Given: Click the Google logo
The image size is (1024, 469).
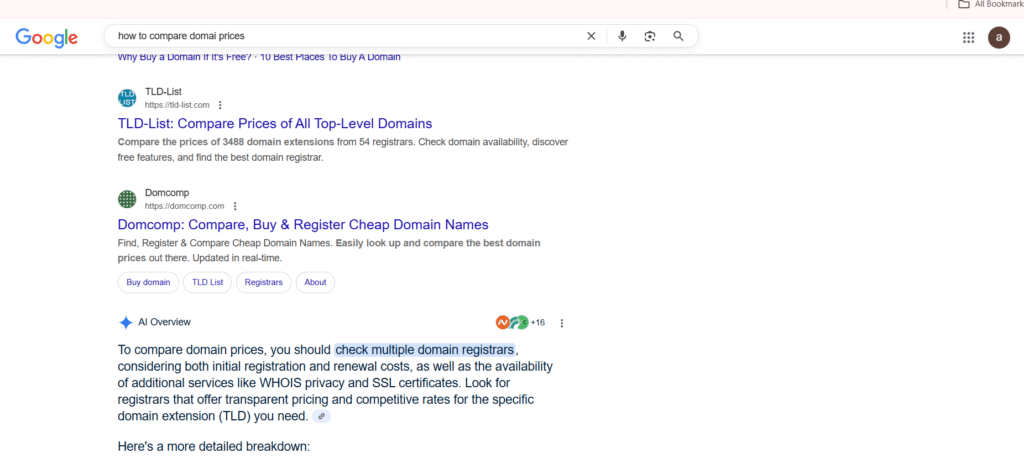Looking at the screenshot, I should click(46, 37).
